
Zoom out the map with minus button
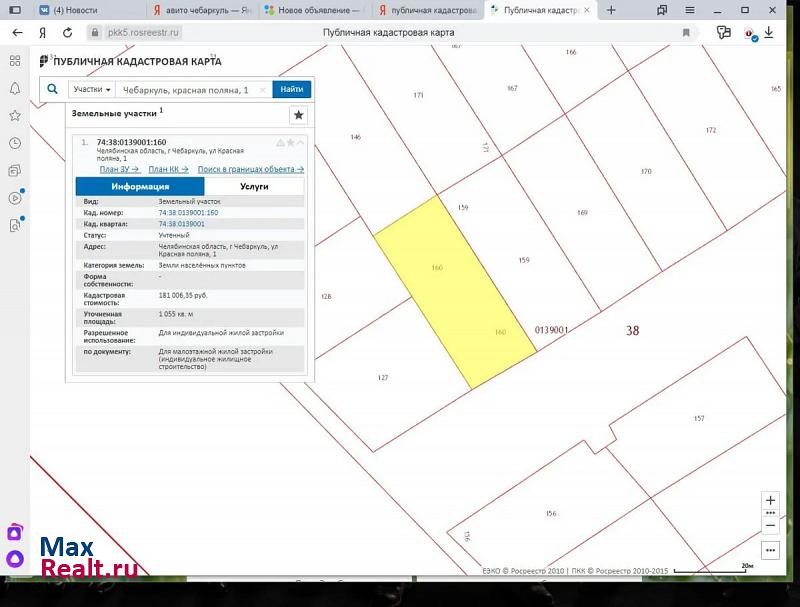coord(770,524)
